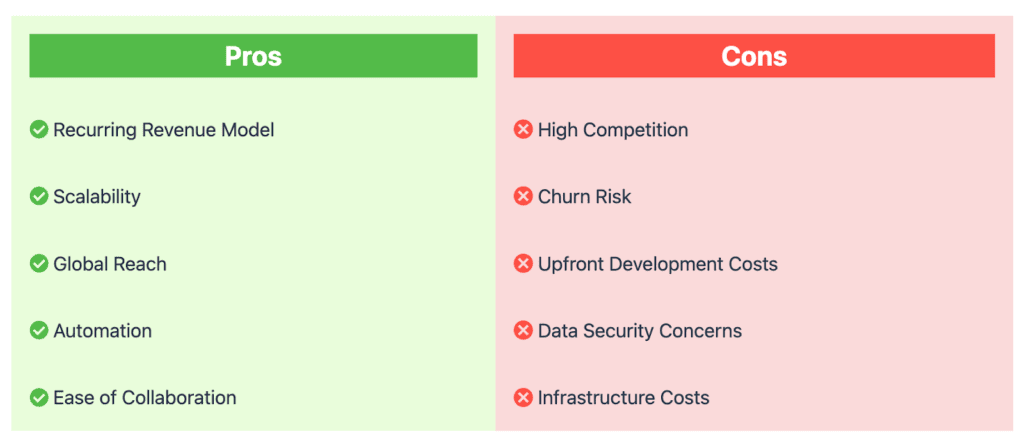Click the green check icon beside Recurring Revenue Model
The image size is (1024, 445).
coord(39,129)
